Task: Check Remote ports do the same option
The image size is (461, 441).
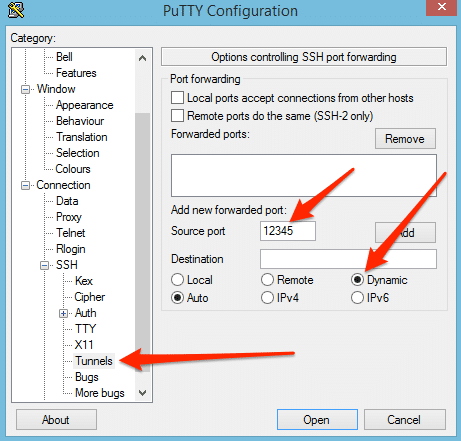Action: 177,116
